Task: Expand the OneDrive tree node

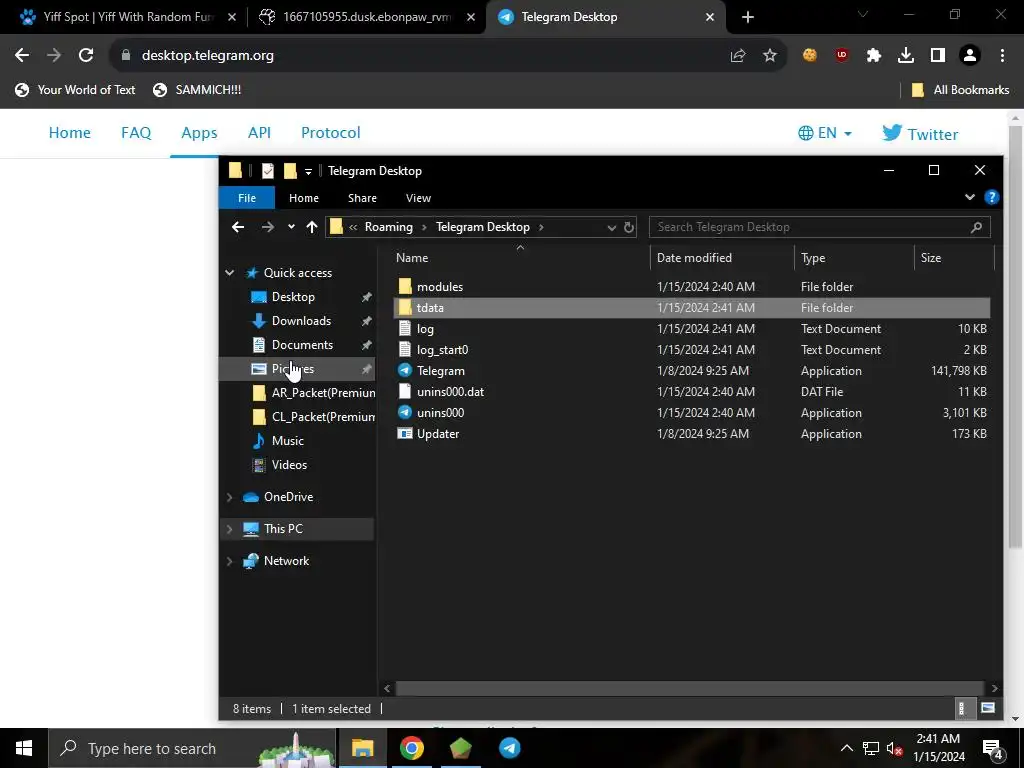Action: click(230, 497)
